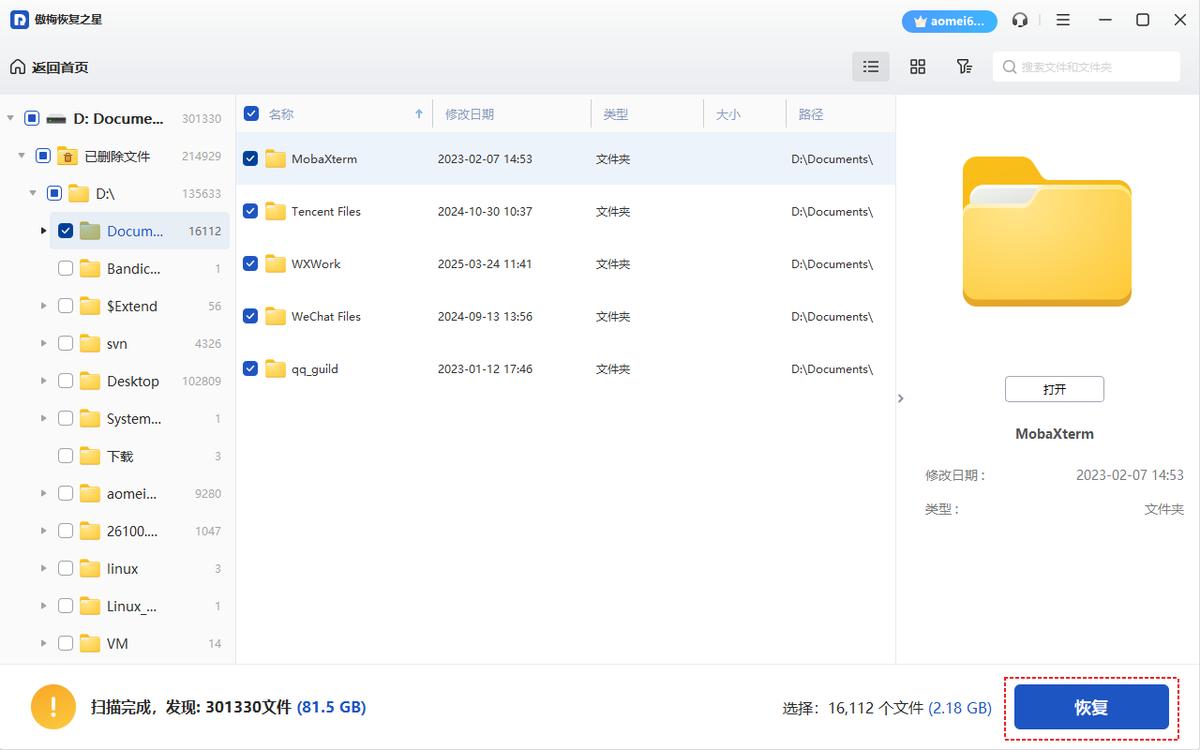Click the home icon to return home

(18, 67)
